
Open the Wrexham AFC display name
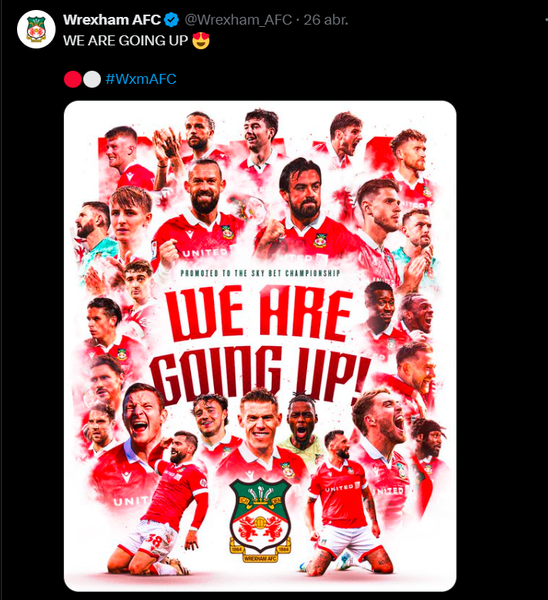click(x=112, y=20)
